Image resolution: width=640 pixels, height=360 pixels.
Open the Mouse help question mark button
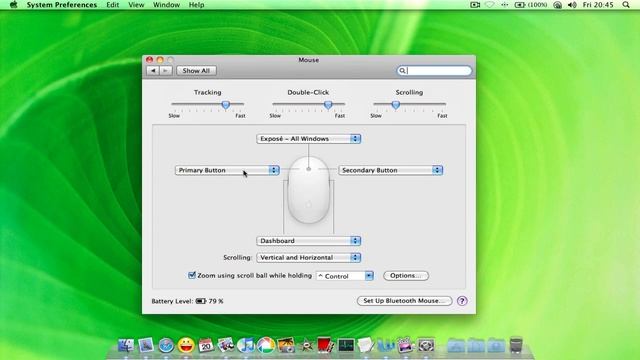462,301
